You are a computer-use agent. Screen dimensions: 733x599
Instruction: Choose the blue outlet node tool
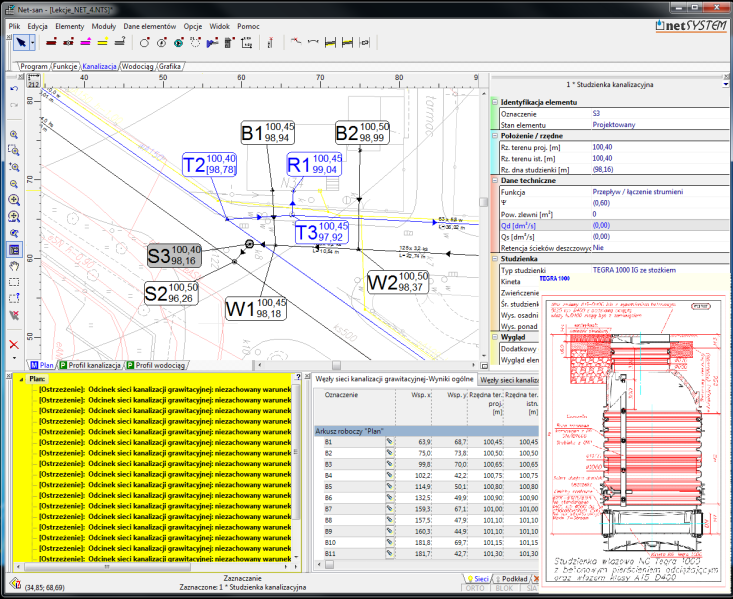[212, 43]
